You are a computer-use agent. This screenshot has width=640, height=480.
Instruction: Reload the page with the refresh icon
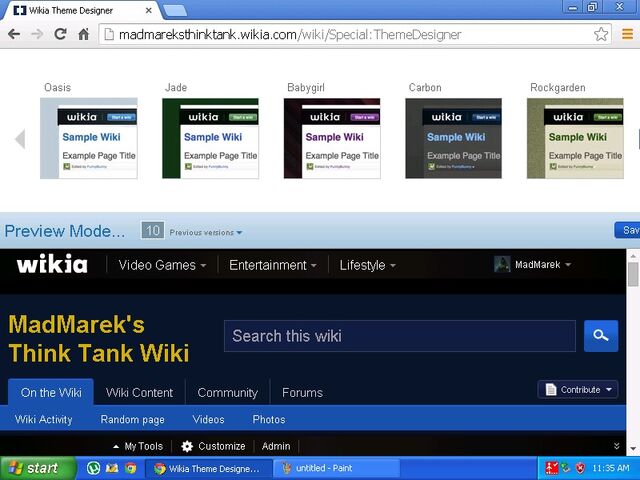pyautogui.click(x=60, y=34)
